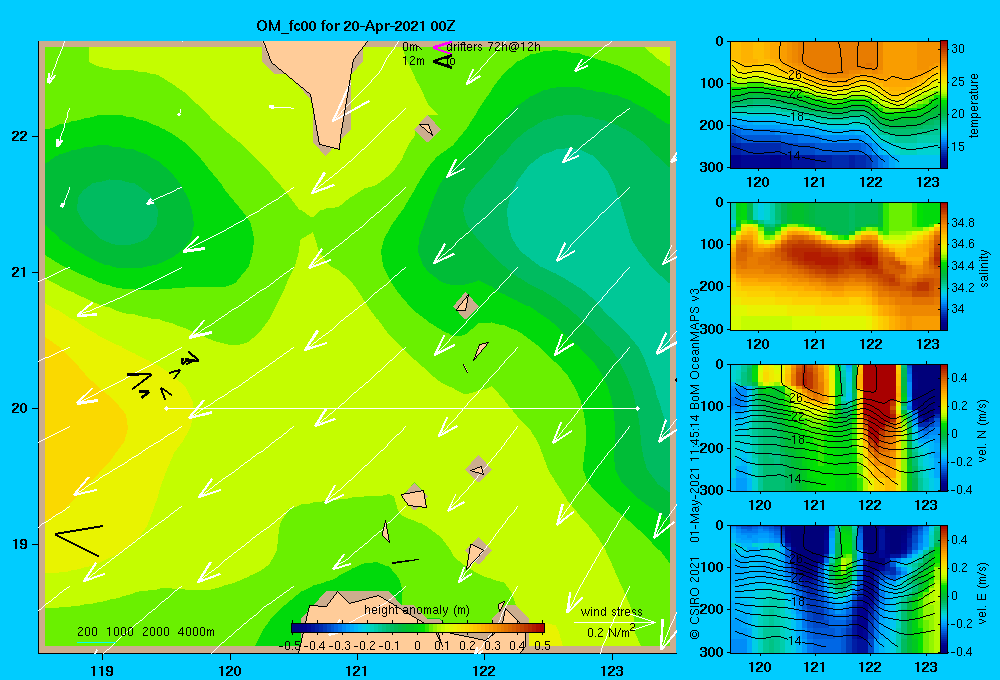Click the map title OM_fc00 for 20-Apr-2021 00Z
This screenshot has height=680, width=1000.
pos(355,26)
